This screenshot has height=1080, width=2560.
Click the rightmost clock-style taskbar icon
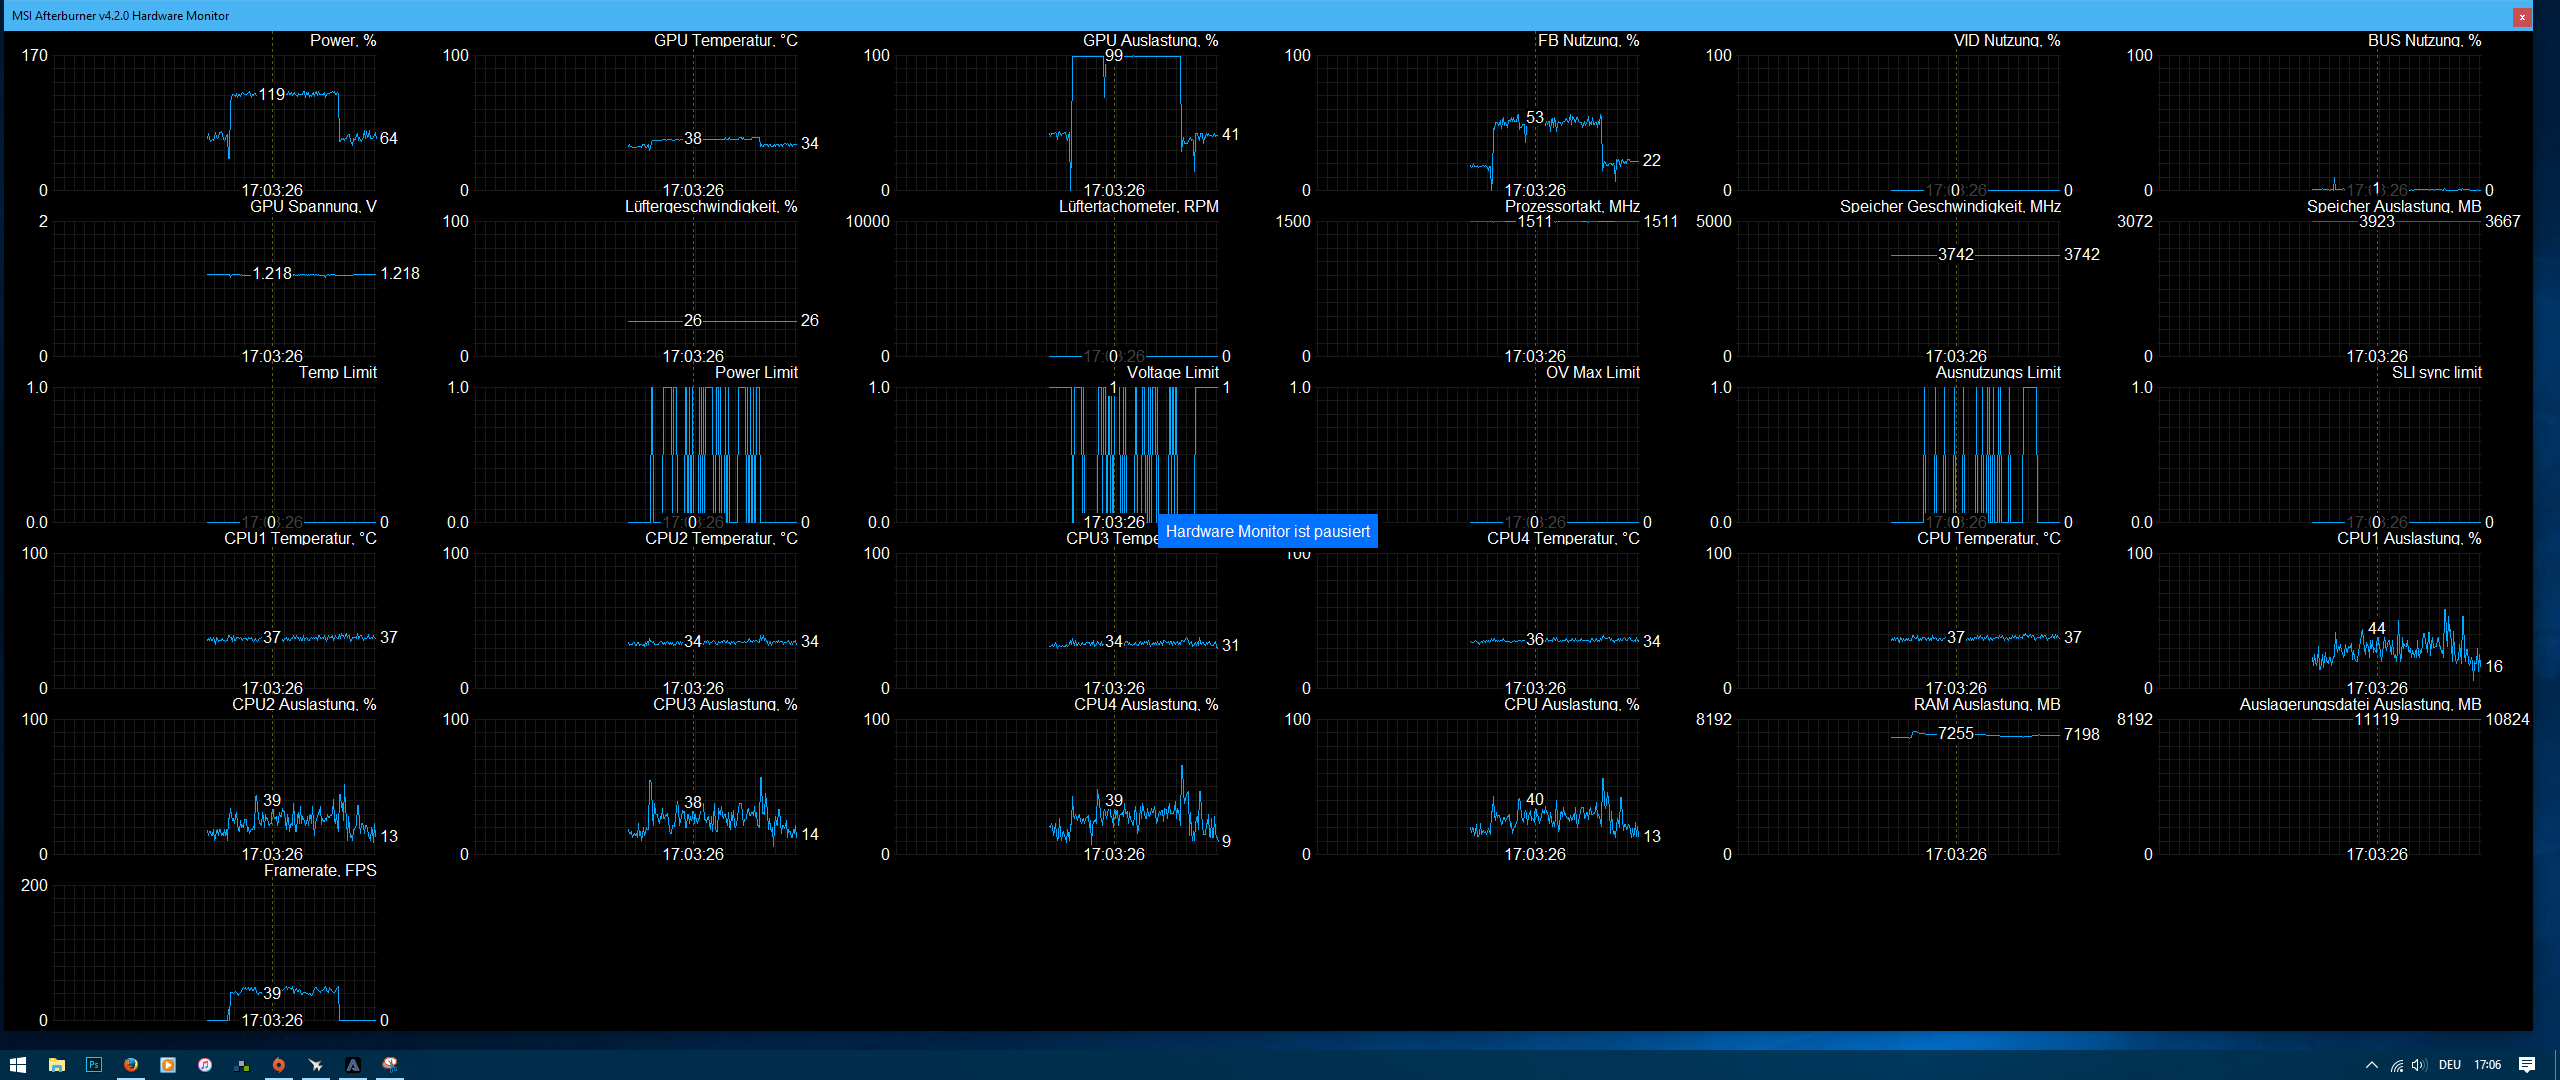point(390,1065)
